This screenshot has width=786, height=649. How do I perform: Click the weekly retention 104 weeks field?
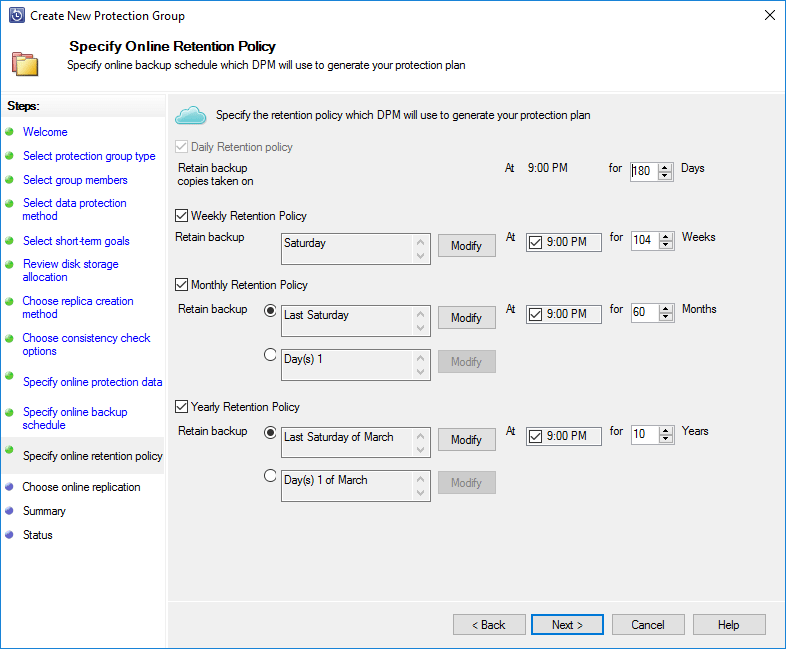coord(645,241)
